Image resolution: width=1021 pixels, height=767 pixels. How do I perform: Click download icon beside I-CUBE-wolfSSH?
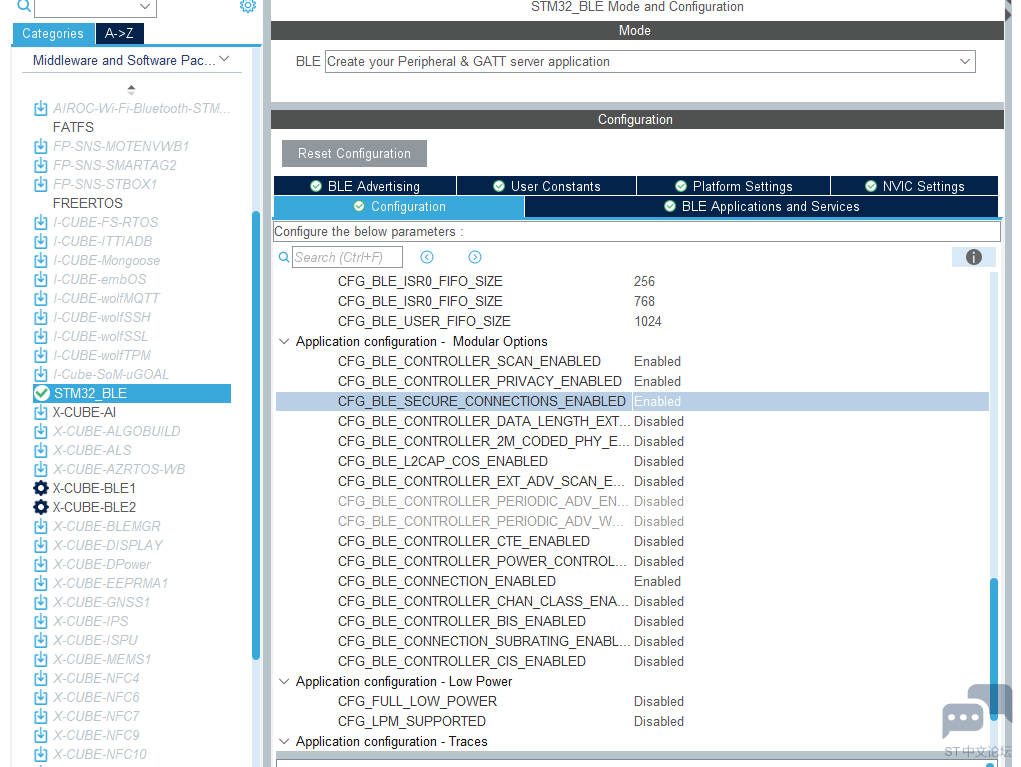click(40, 317)
